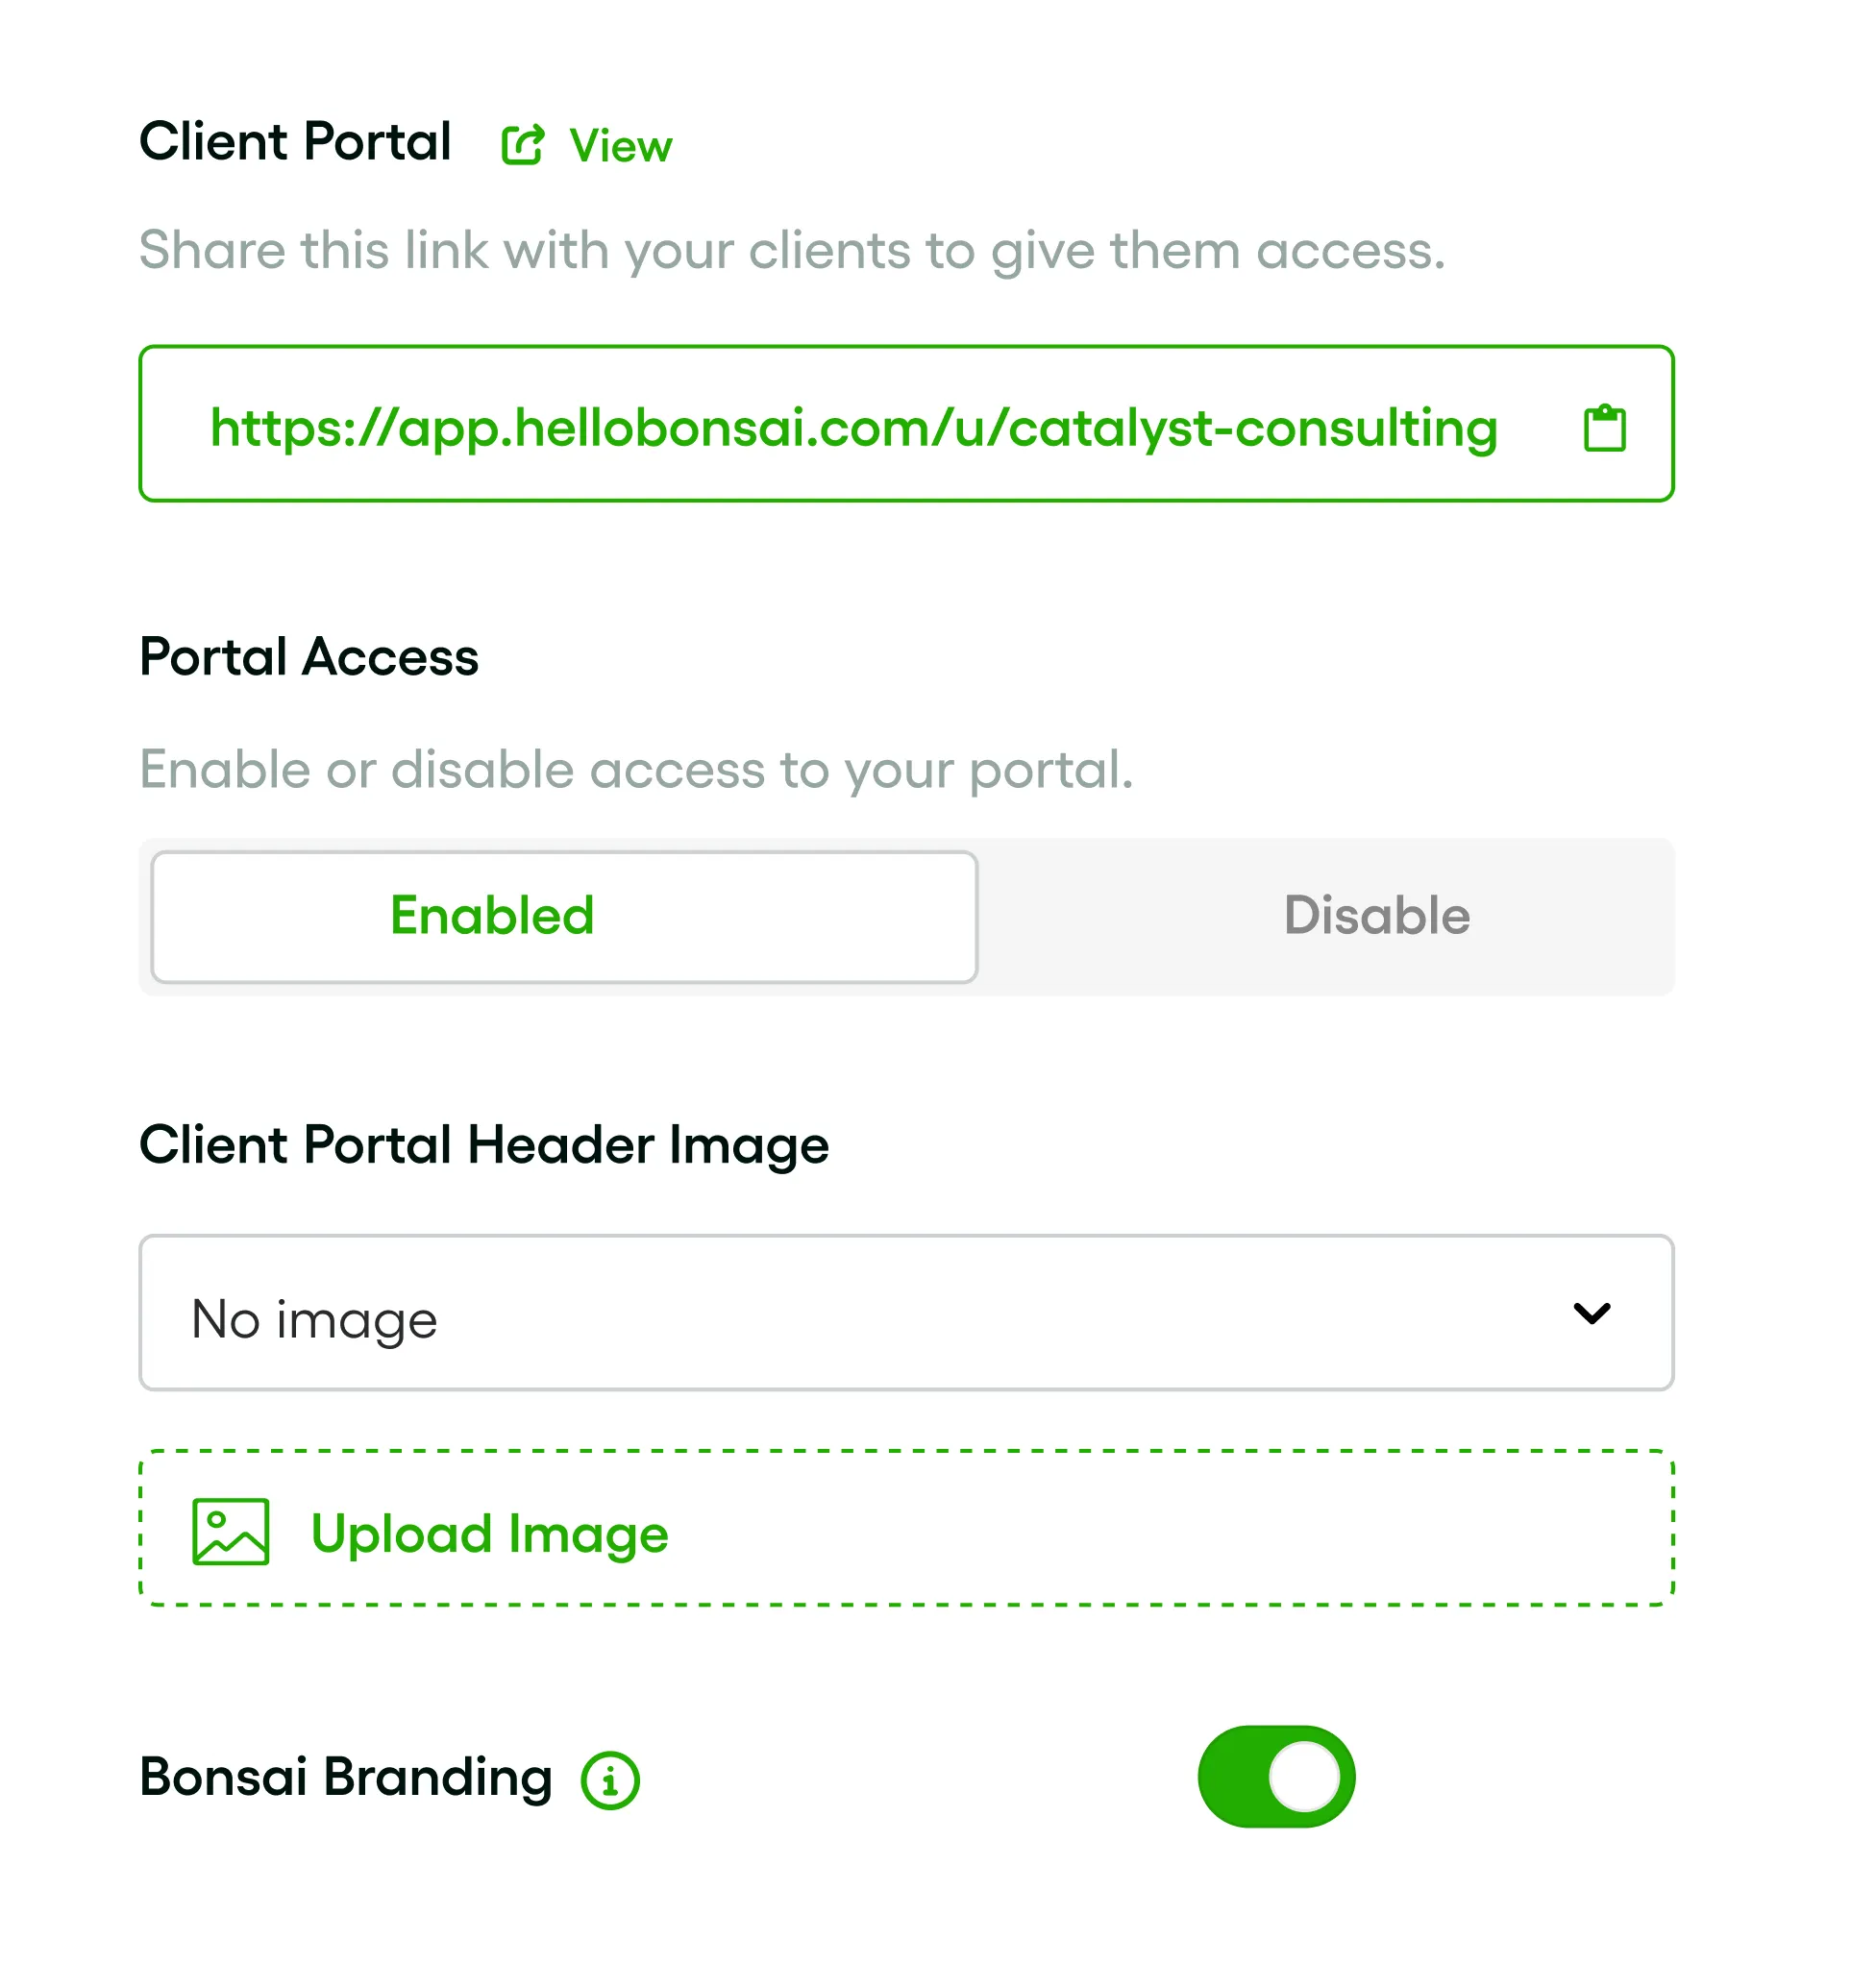Click the Portal Access heading
Screen dimensions: 1876x1964
point(309,657)
